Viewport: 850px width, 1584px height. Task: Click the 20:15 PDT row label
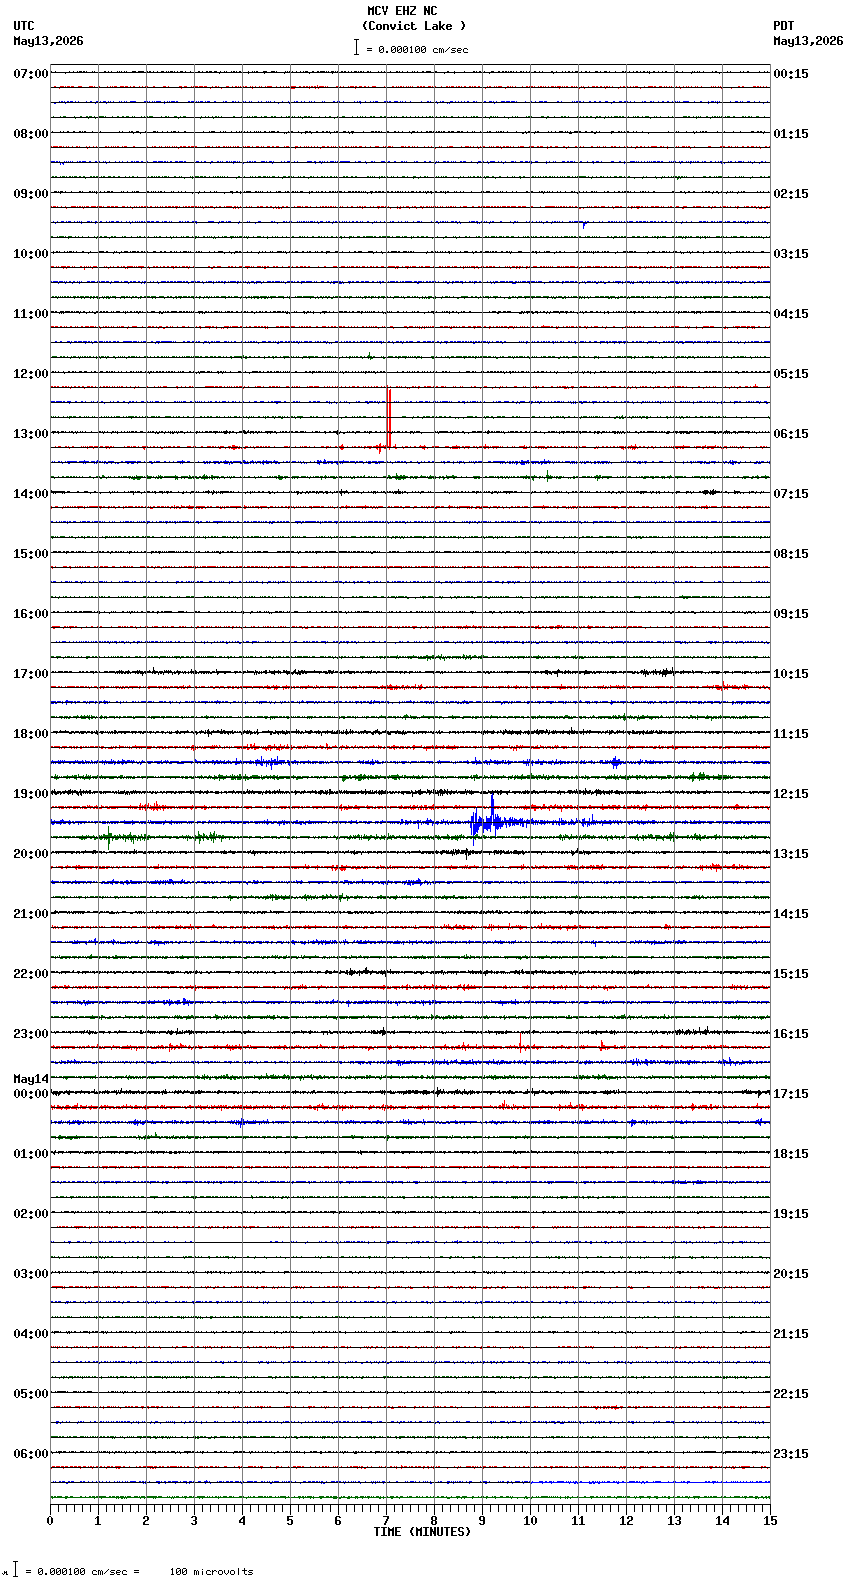click(x=791, y=1274)
